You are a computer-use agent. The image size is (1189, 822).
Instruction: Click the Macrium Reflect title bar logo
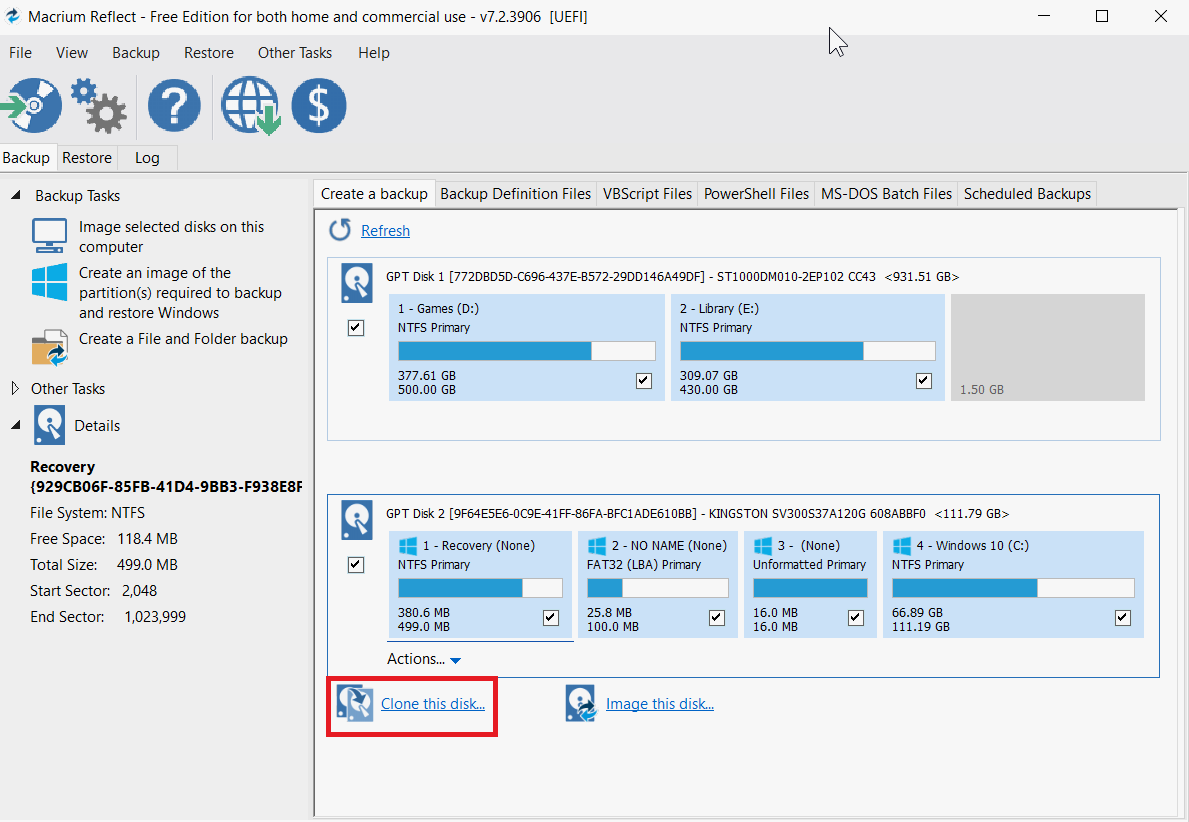[x=13, y=16]
